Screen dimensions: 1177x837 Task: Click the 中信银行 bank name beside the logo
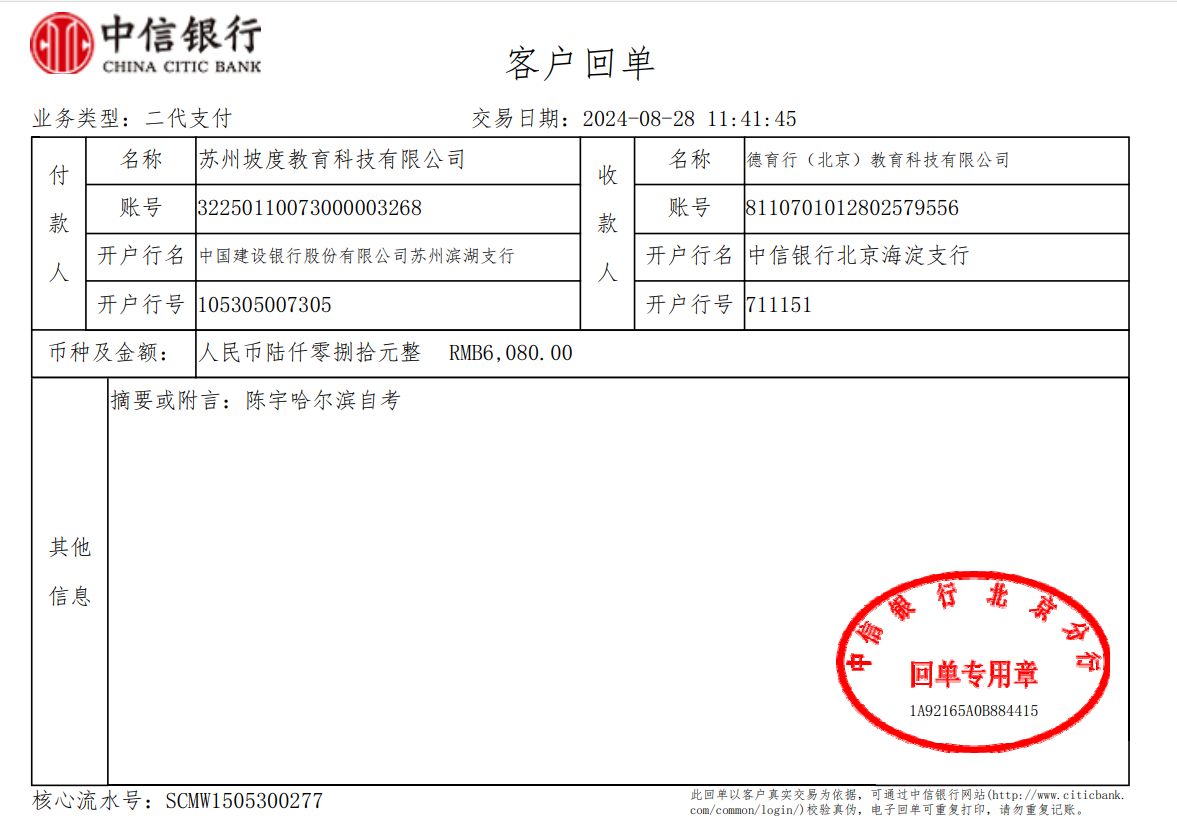182,35
